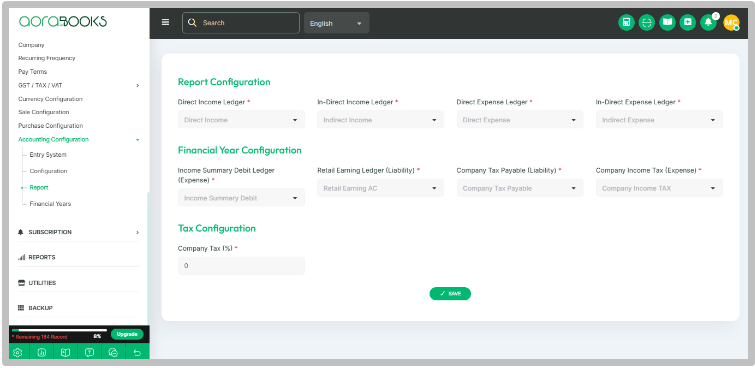Open In-Direct Income Ledger dropdown
The height and width of the screenshot is (368, 755).
tap(380, 119)
